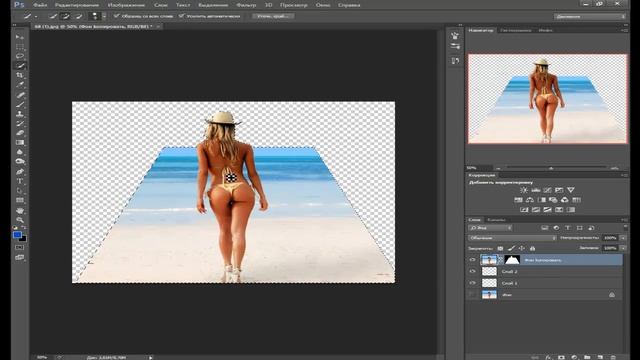Select the Hand tool
The image size is (640, 360).
pyautogui.click(x=20, y=211)
